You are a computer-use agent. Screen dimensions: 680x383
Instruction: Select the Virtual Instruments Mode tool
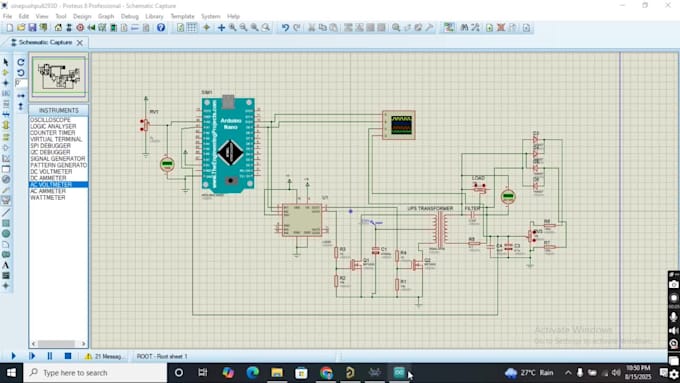(x=6, y=200)
